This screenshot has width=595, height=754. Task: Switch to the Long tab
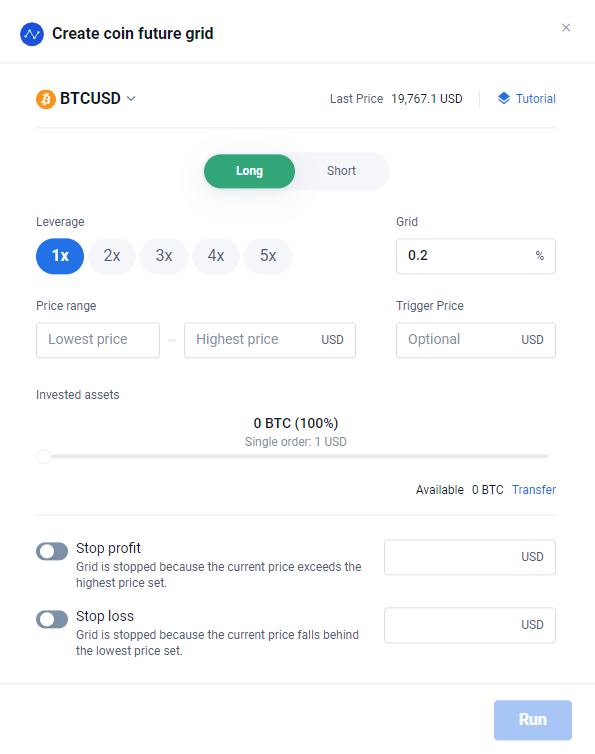(249, 171)
